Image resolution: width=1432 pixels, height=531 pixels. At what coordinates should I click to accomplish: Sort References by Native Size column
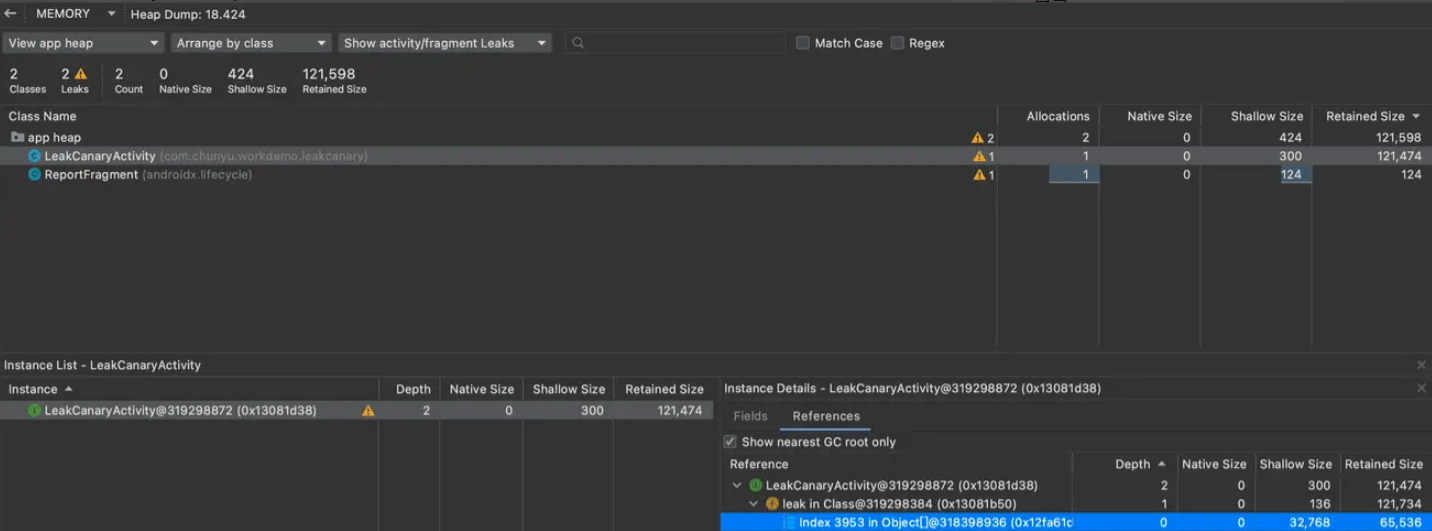[1213, 464]
